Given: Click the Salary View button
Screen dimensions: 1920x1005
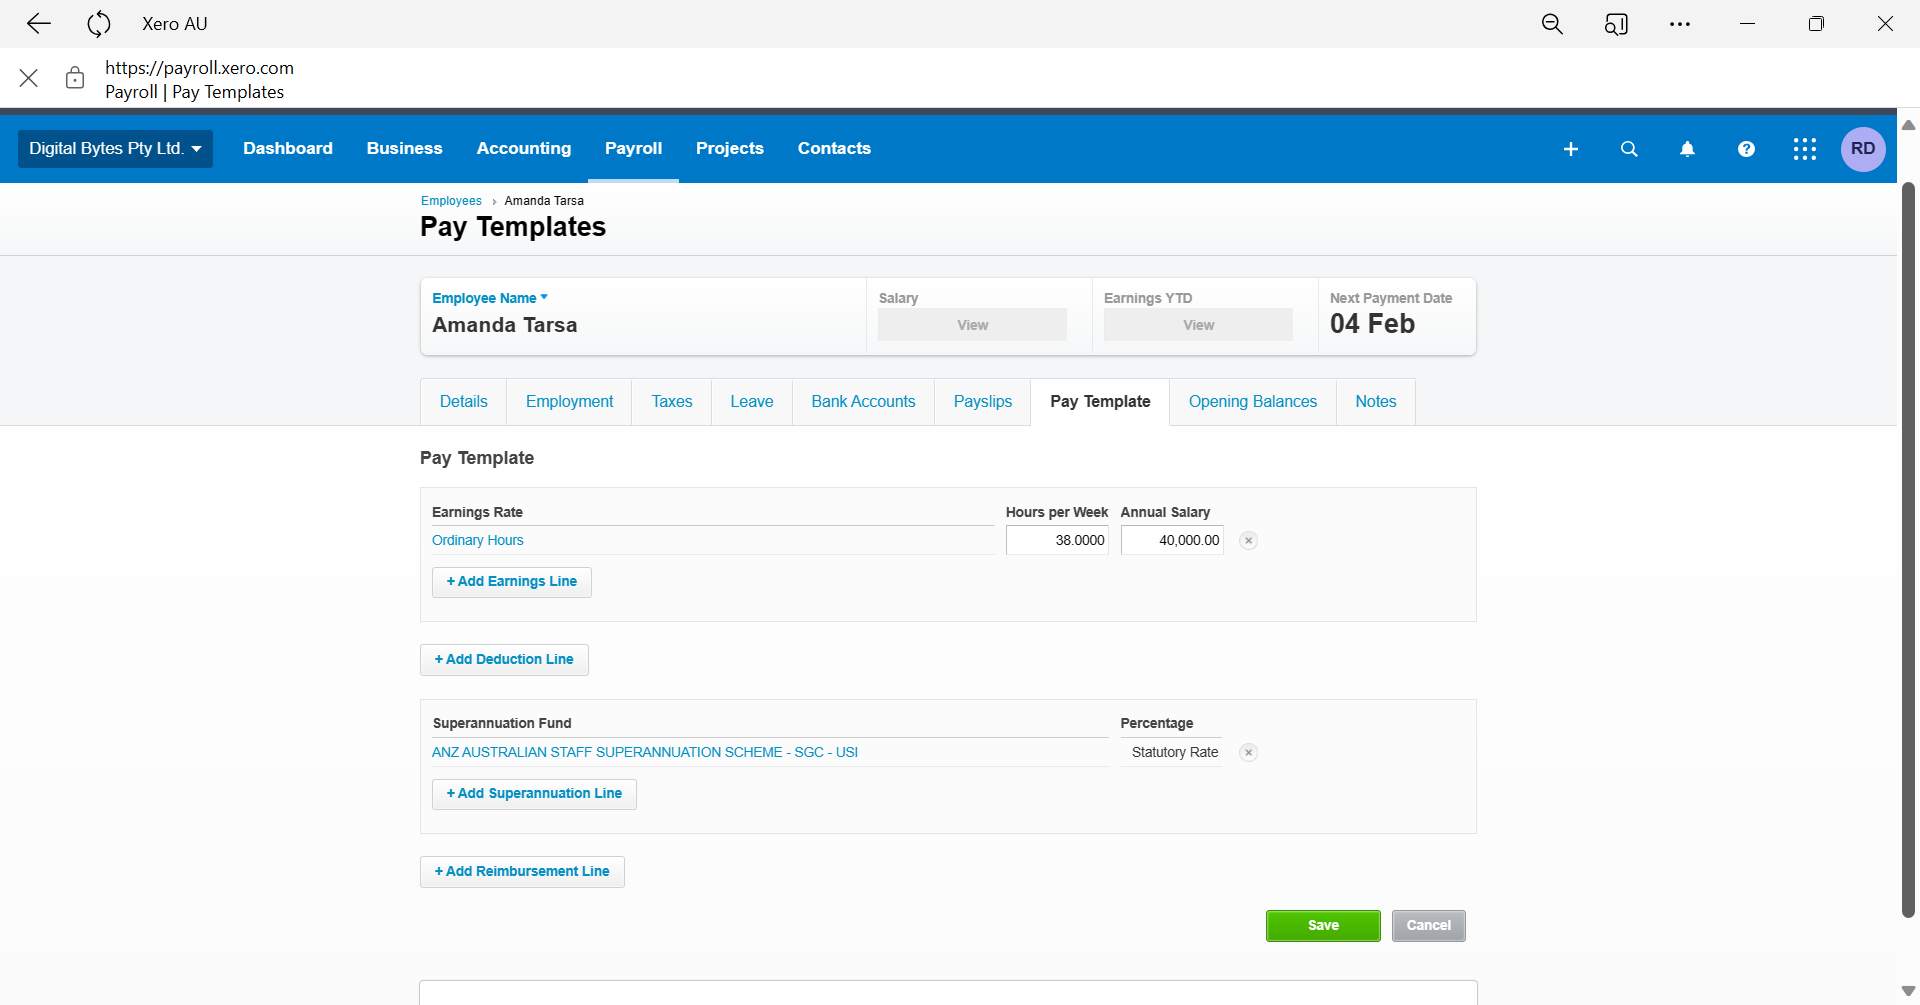Looking at the screenshot, I should tap(972, 325).
